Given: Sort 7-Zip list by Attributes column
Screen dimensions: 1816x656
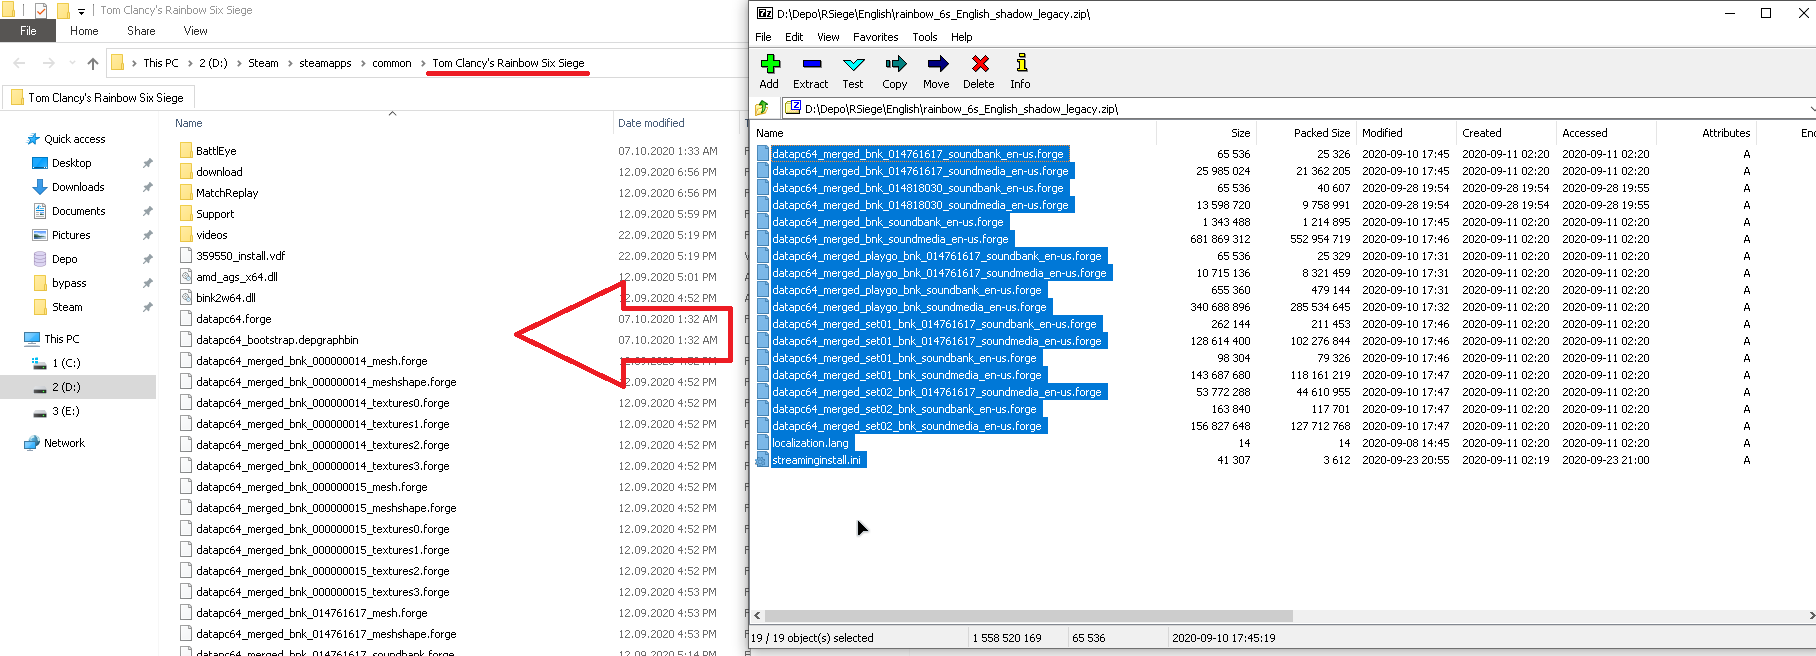Looking at the screenshot, I should 1726,133.
